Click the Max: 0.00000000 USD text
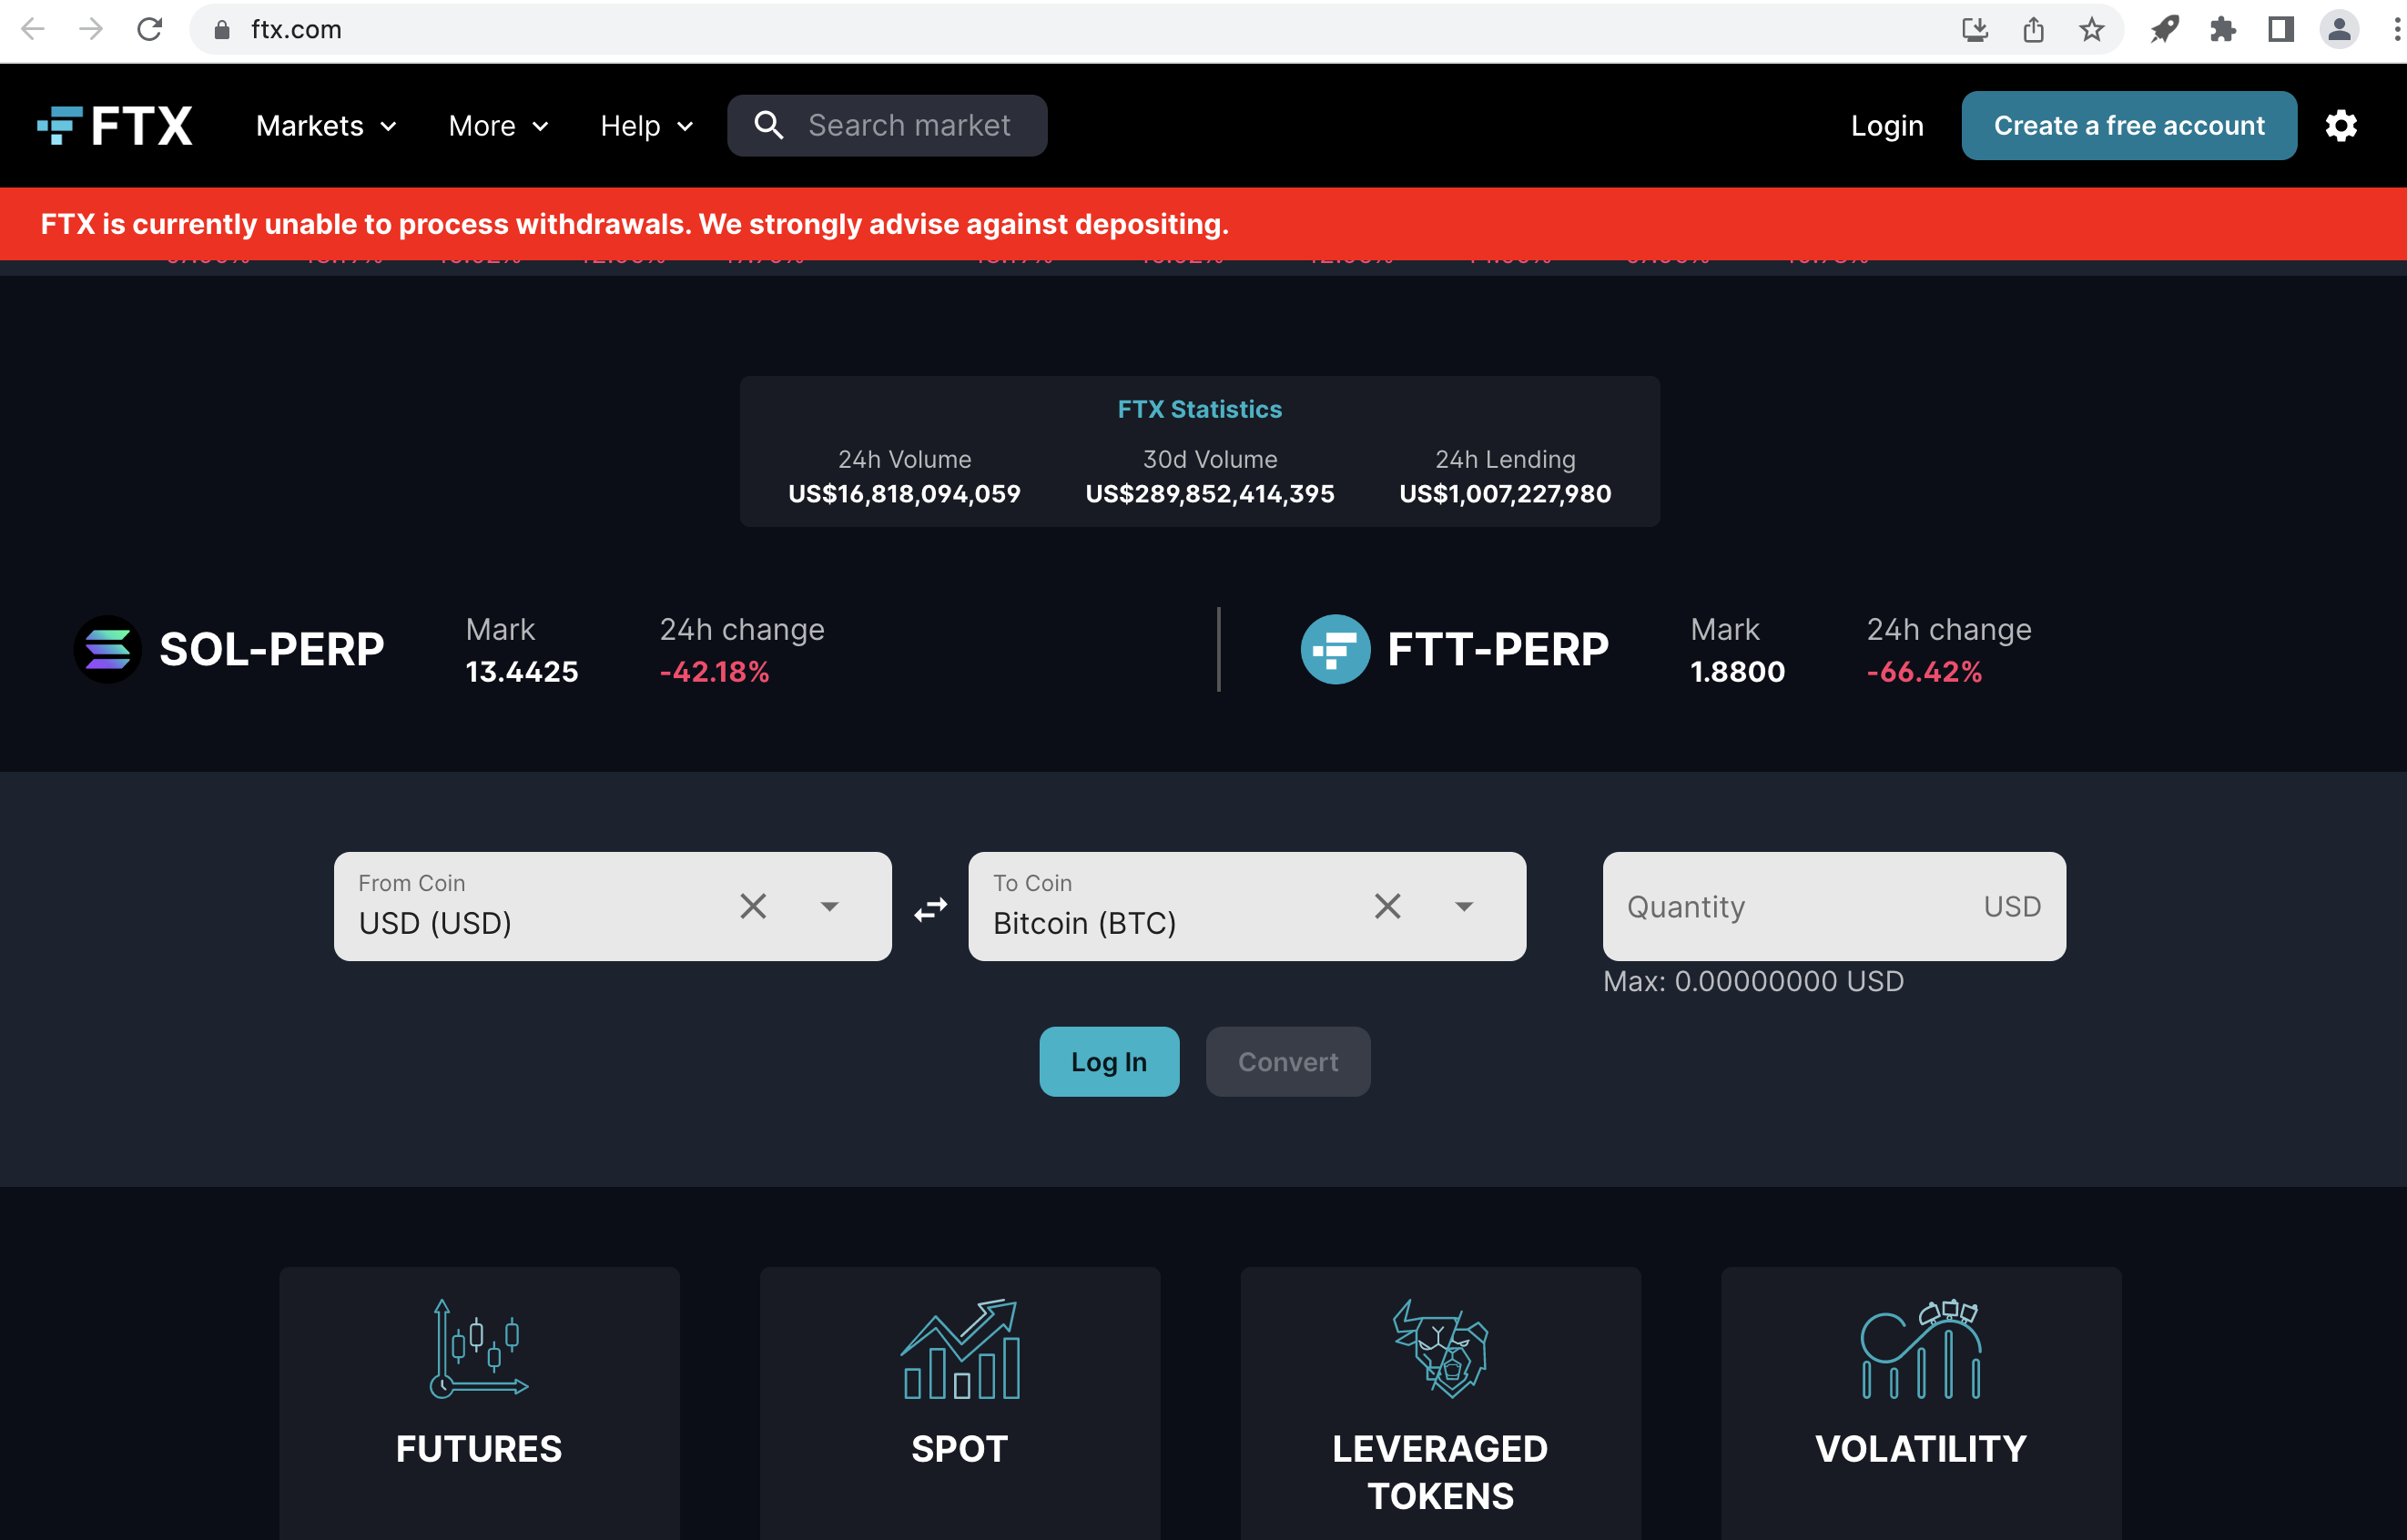Image resolution: width=2407 pixels, height=1540 pixels. [x=1753, y=981]
